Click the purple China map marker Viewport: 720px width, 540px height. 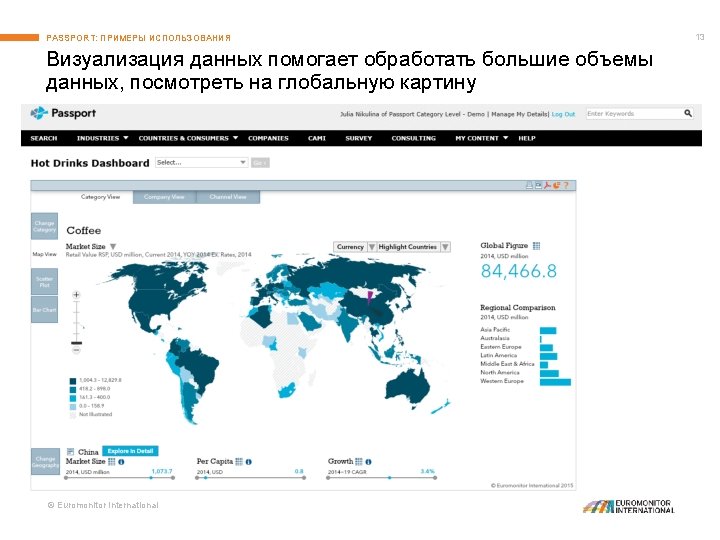click(x=370, y=298)
